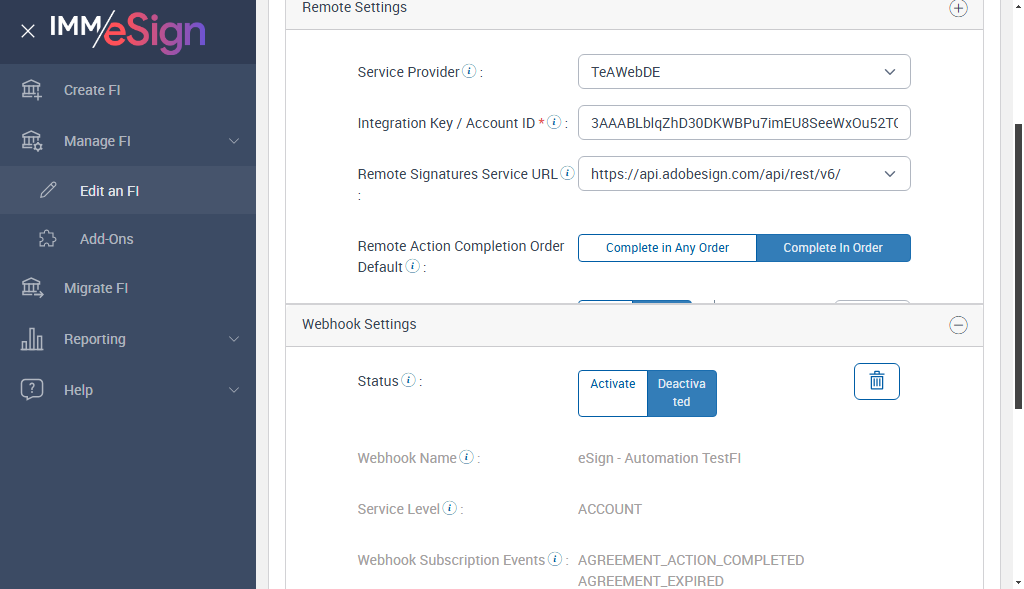Close the sidebar with the X icon
The image size is (1024, 589).
(27, 31)
